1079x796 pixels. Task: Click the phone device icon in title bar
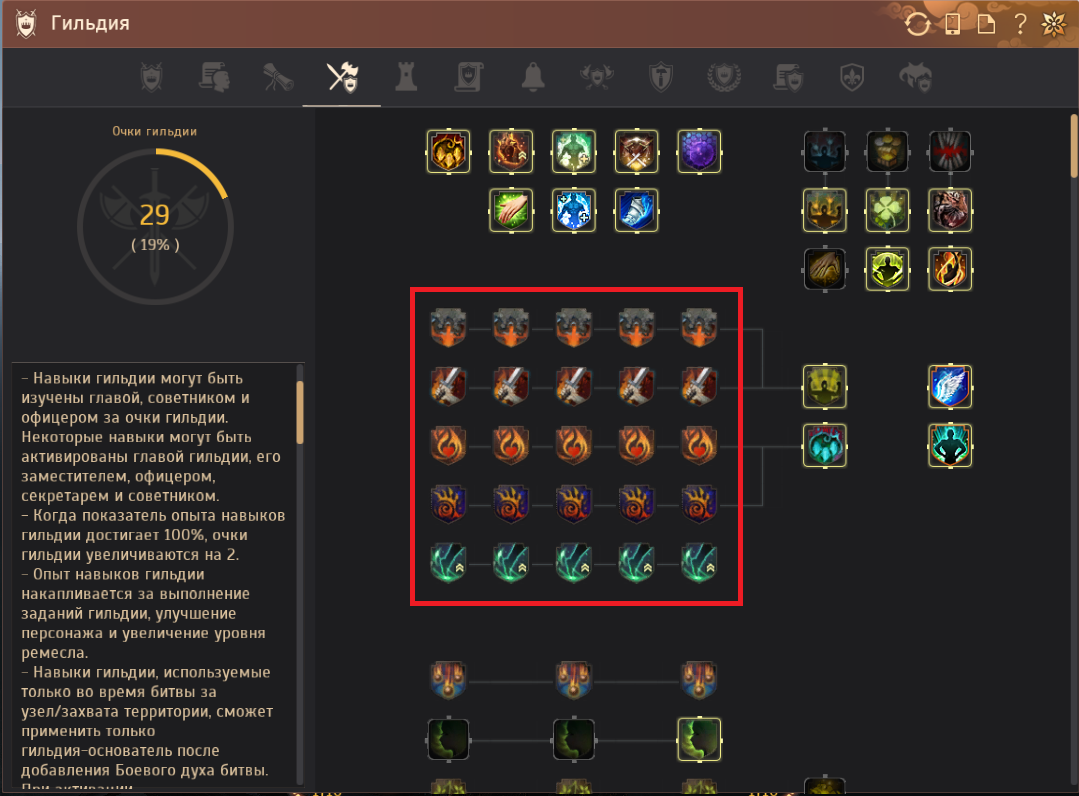pyautogui.click(x=952, y=24)
